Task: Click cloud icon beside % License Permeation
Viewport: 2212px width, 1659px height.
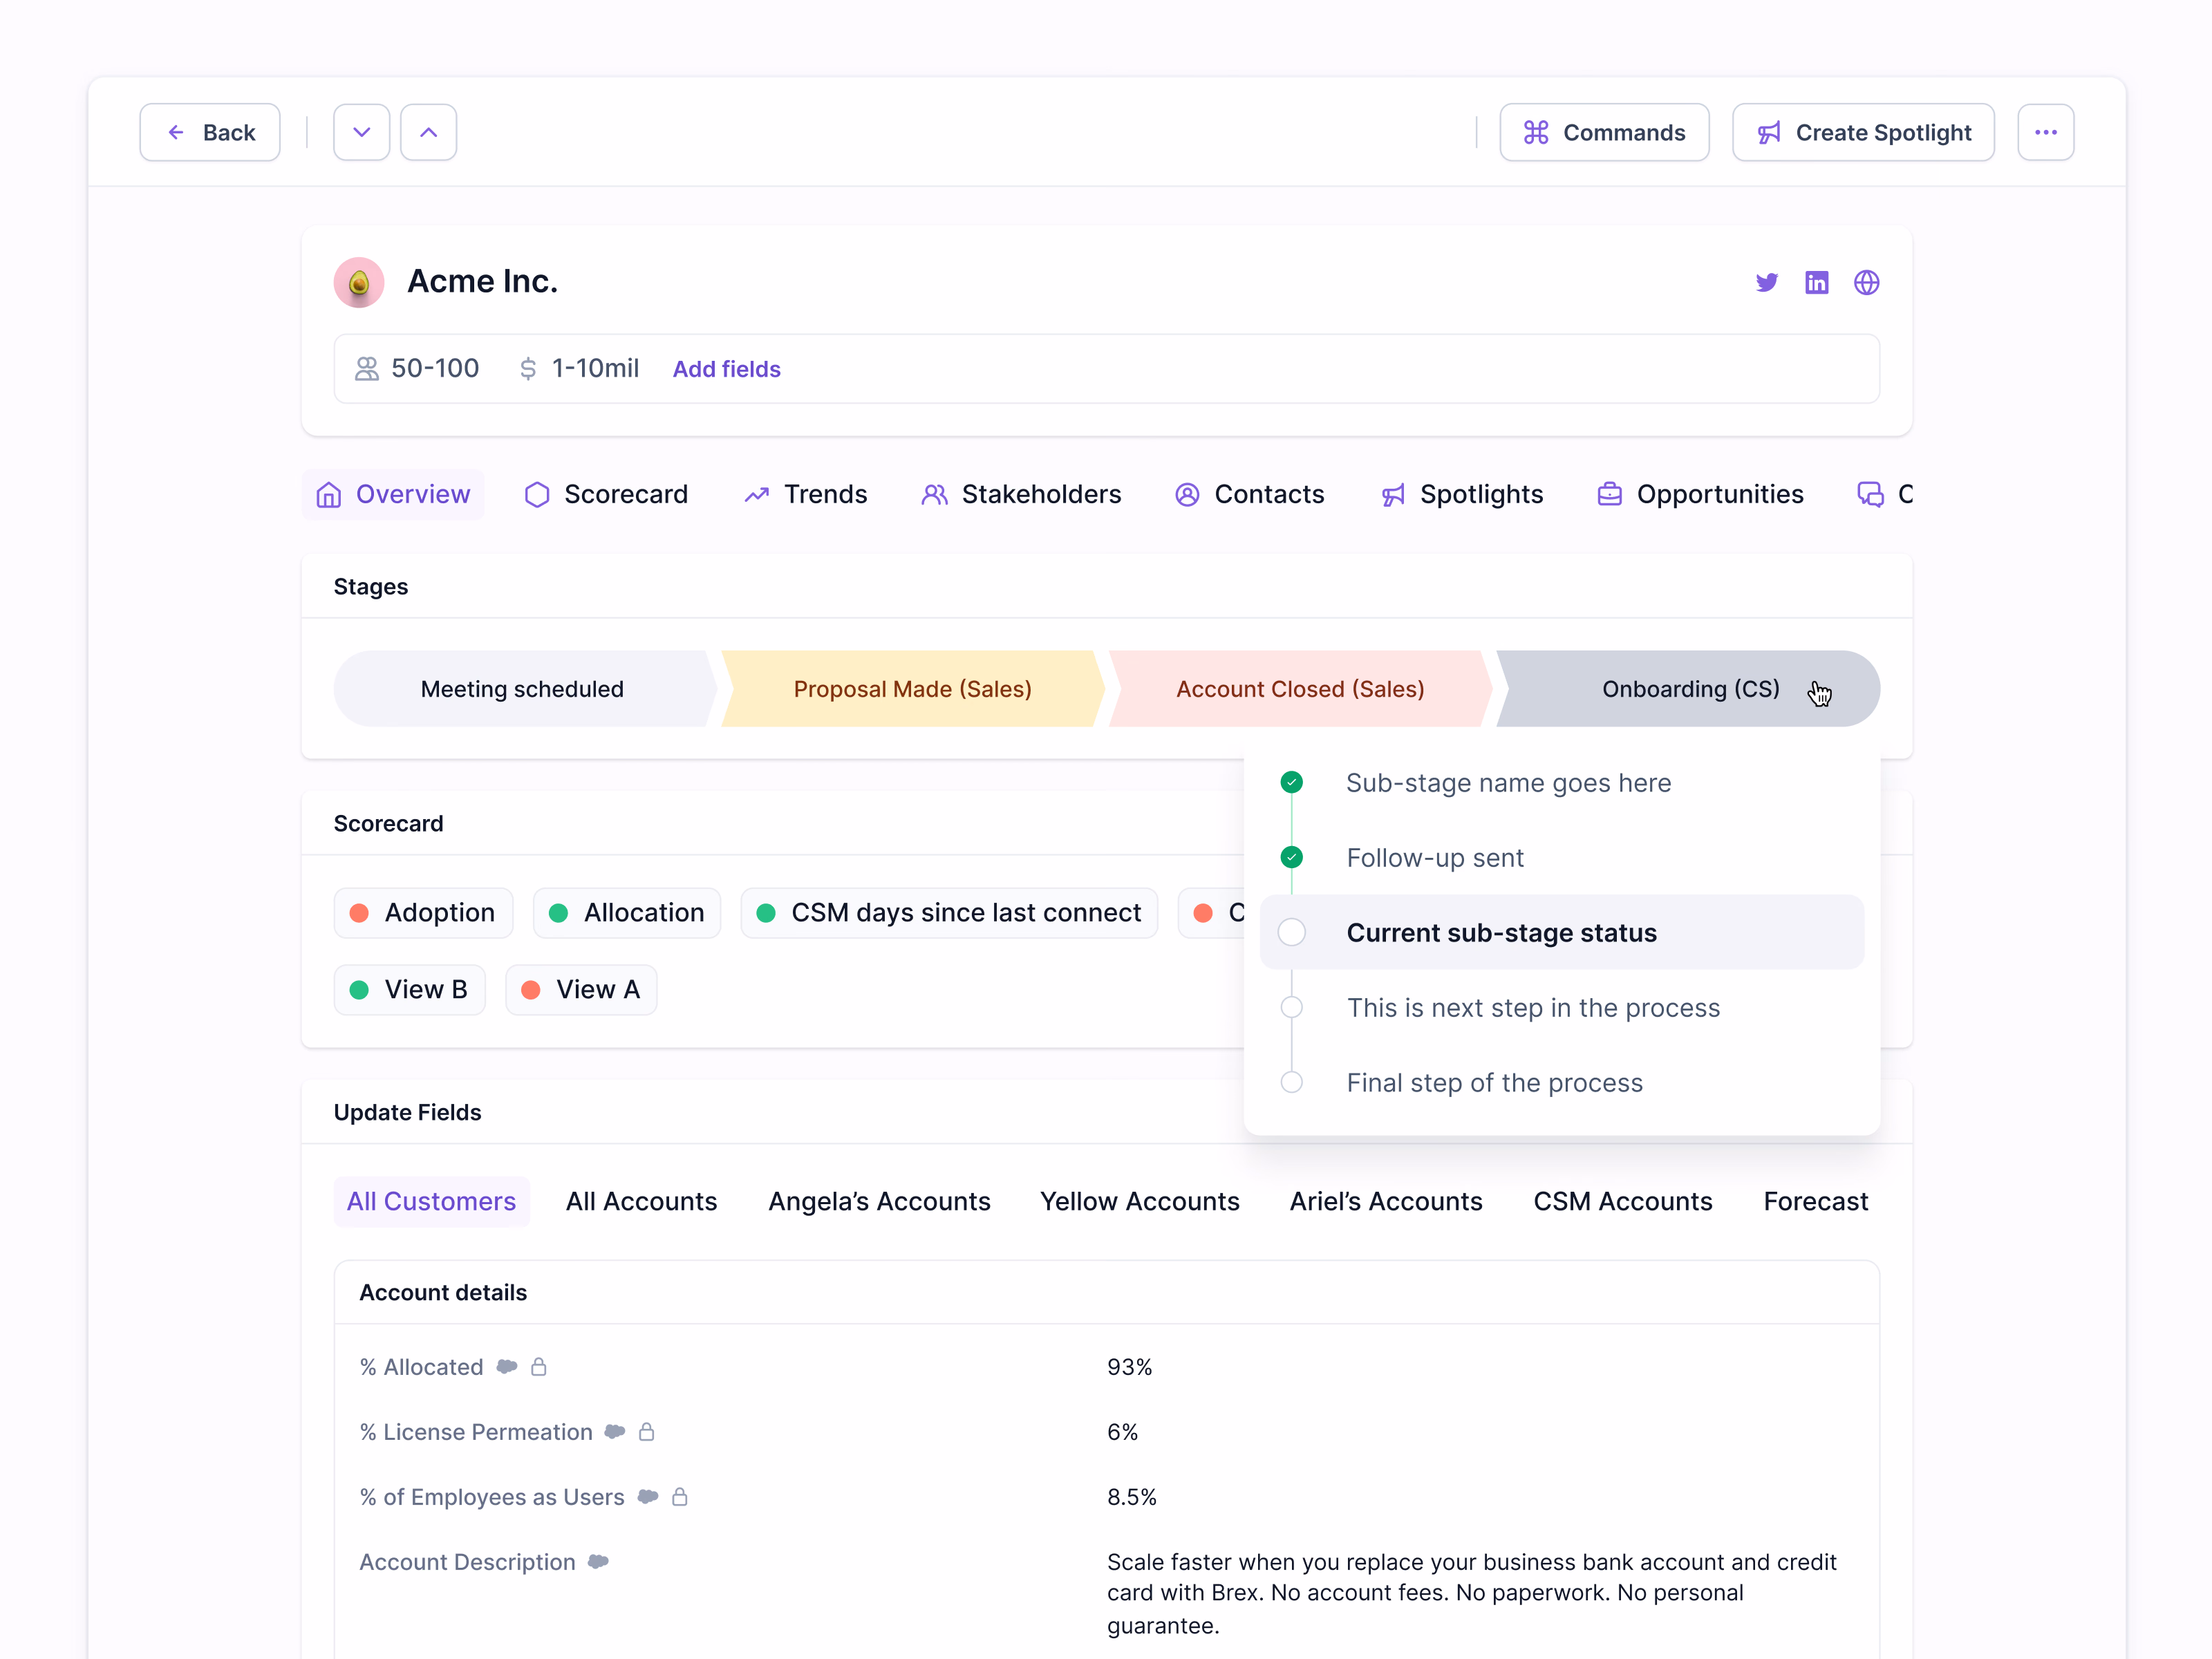Action: tap(615, 1431)
